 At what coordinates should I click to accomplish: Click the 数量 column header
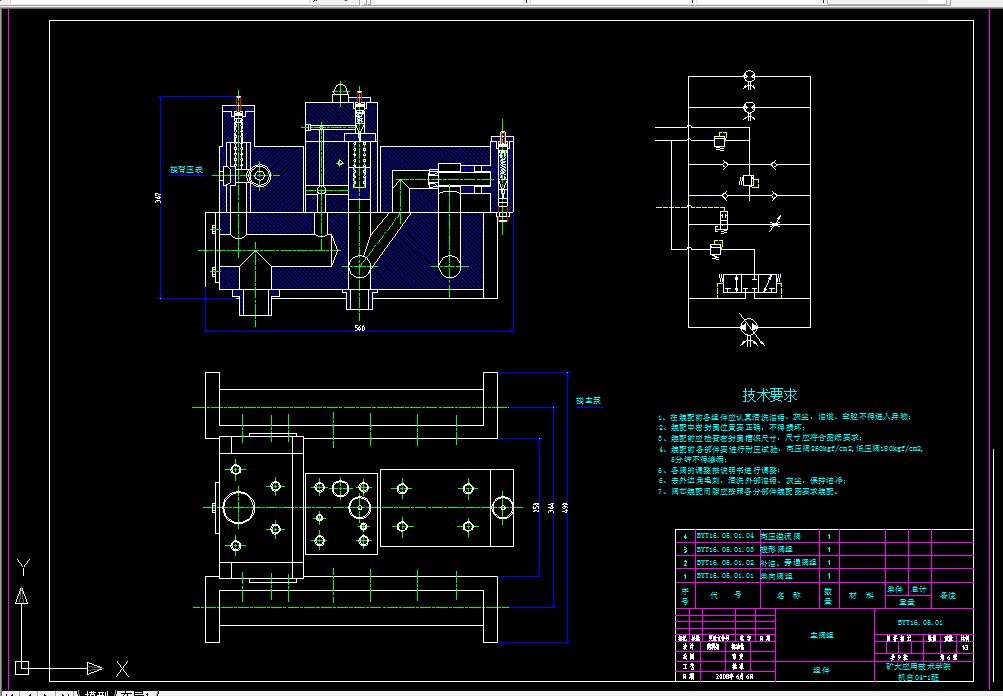(x=828, y=596)
